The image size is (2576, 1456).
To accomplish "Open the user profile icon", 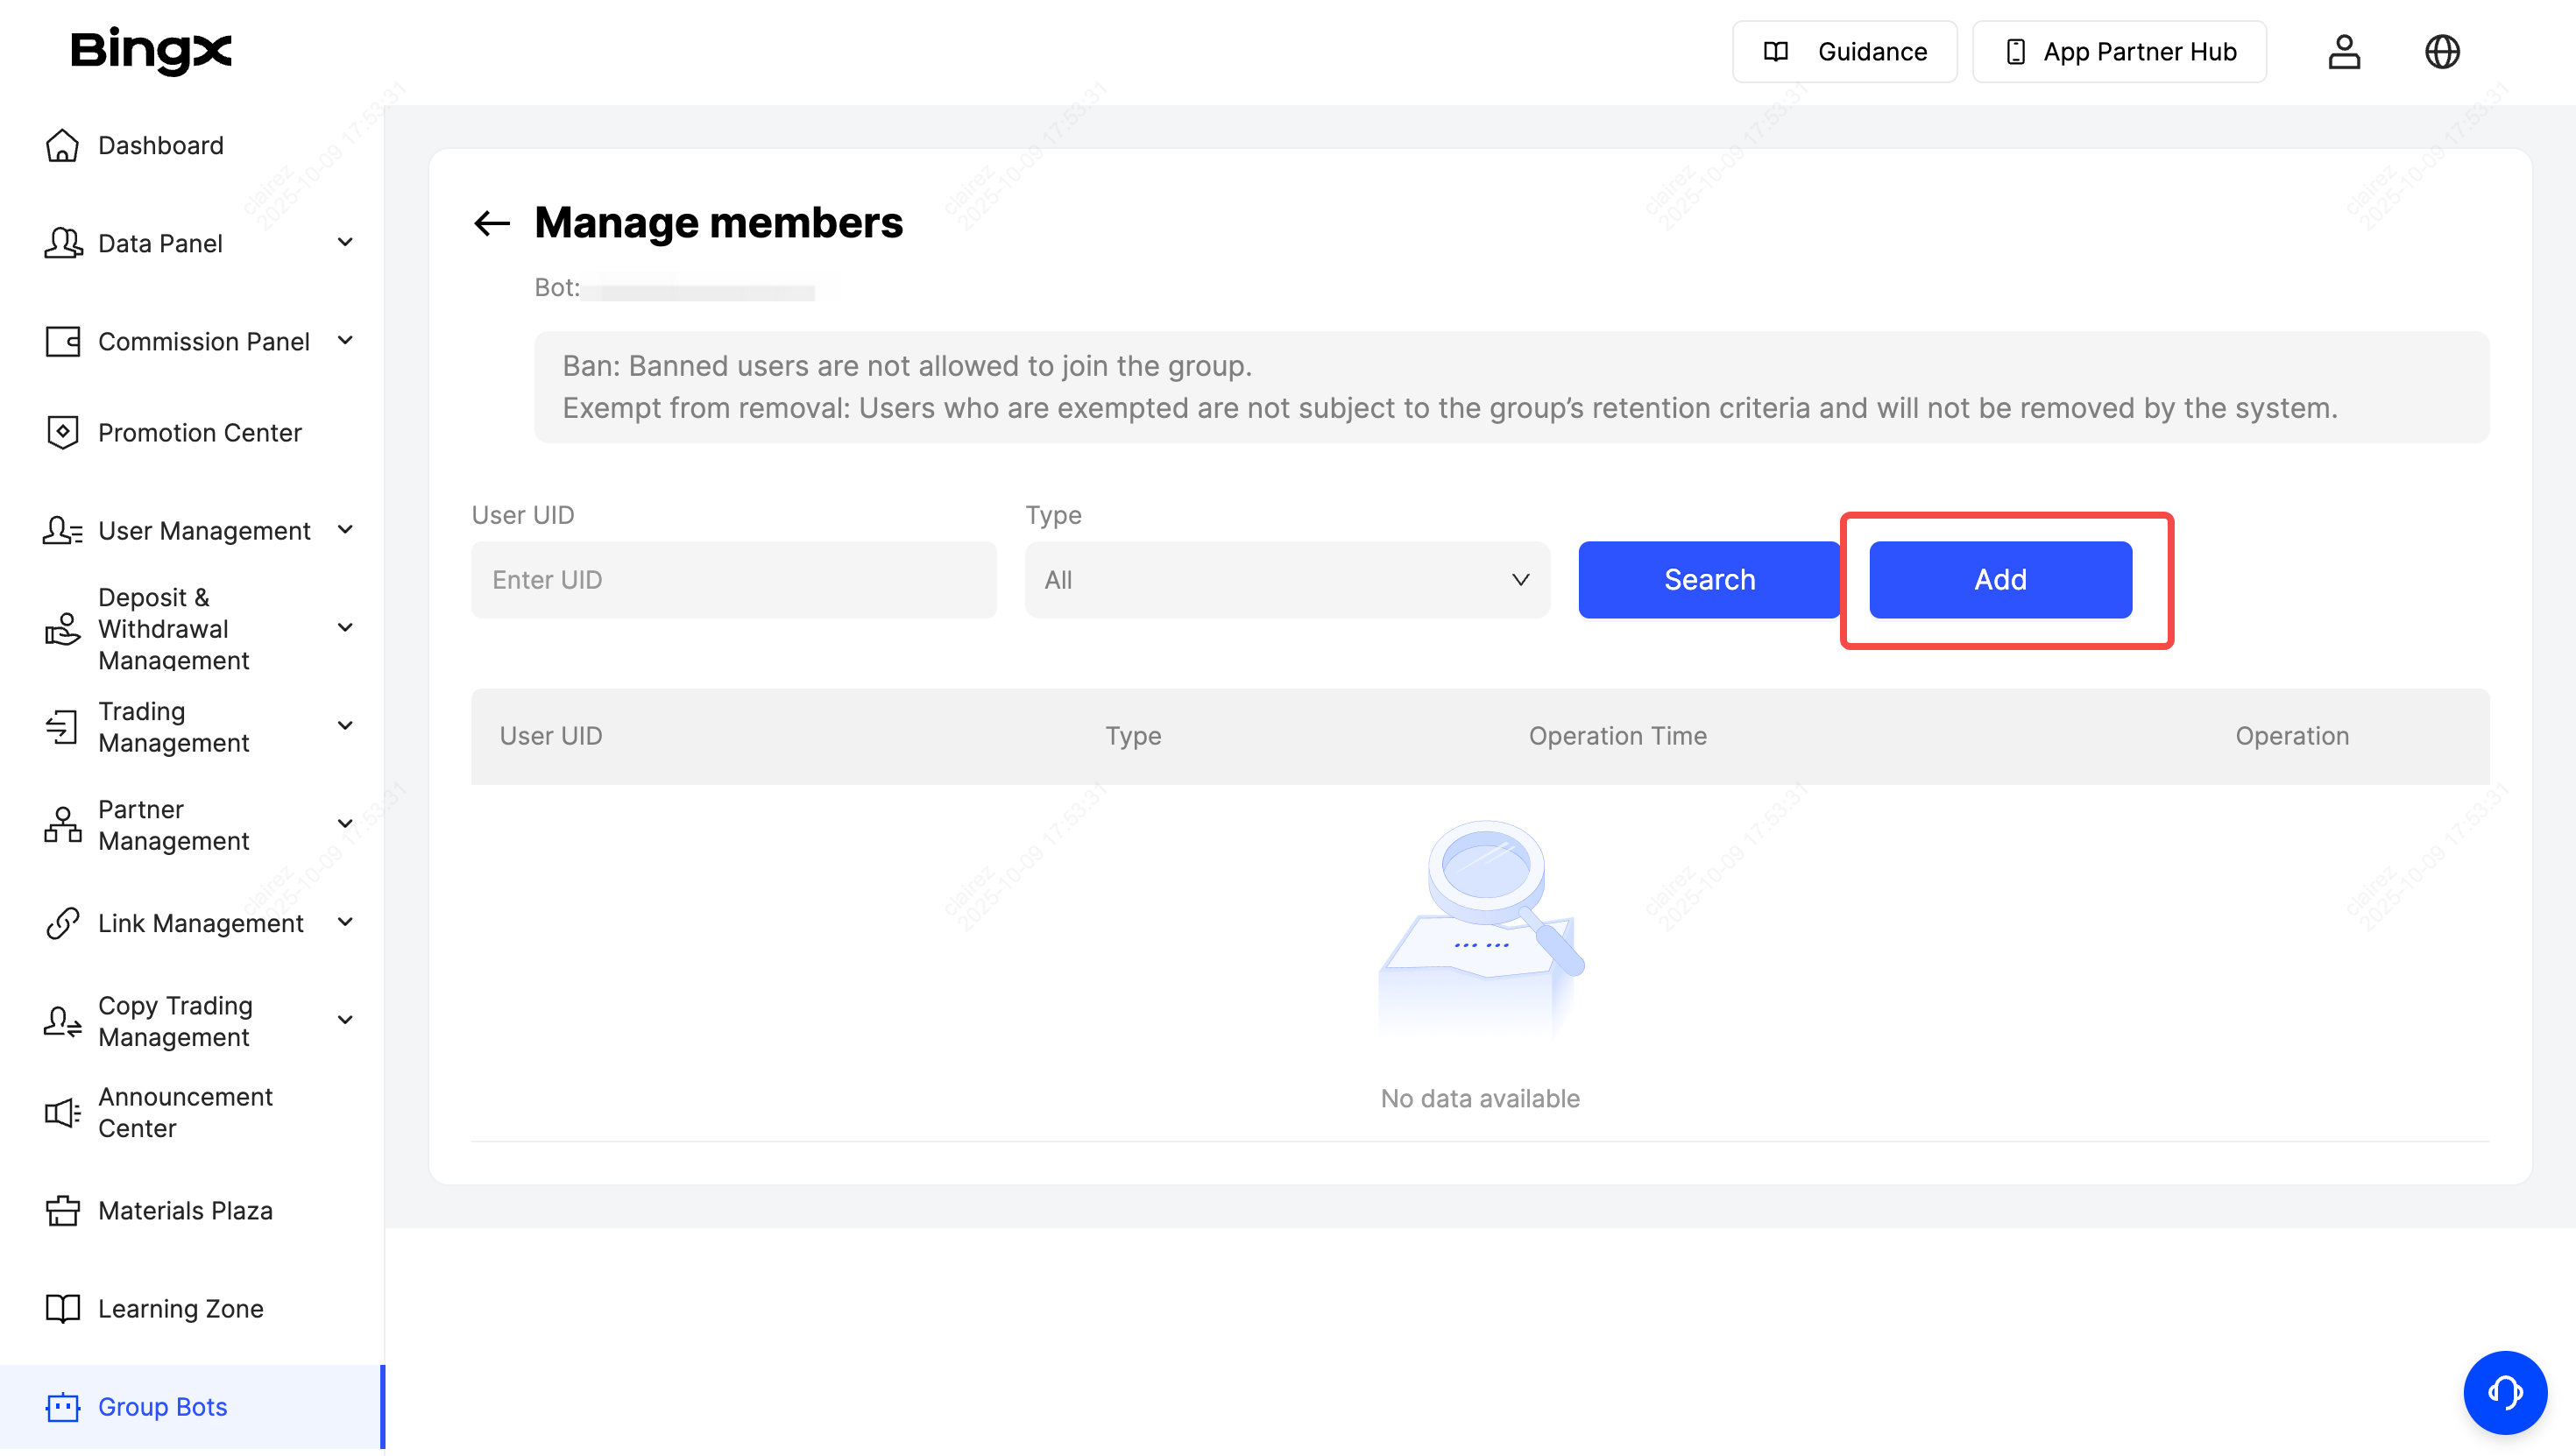I will tap(2343, 52).
